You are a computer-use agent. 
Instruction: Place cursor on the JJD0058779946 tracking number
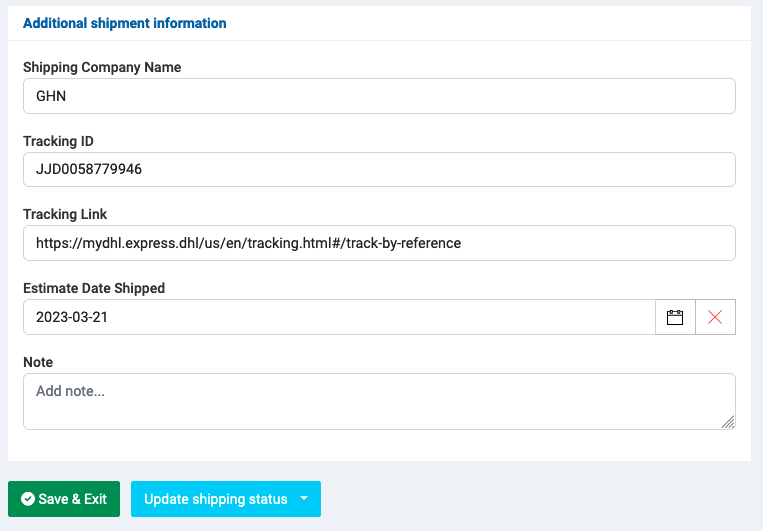click(x=89, y=169)
